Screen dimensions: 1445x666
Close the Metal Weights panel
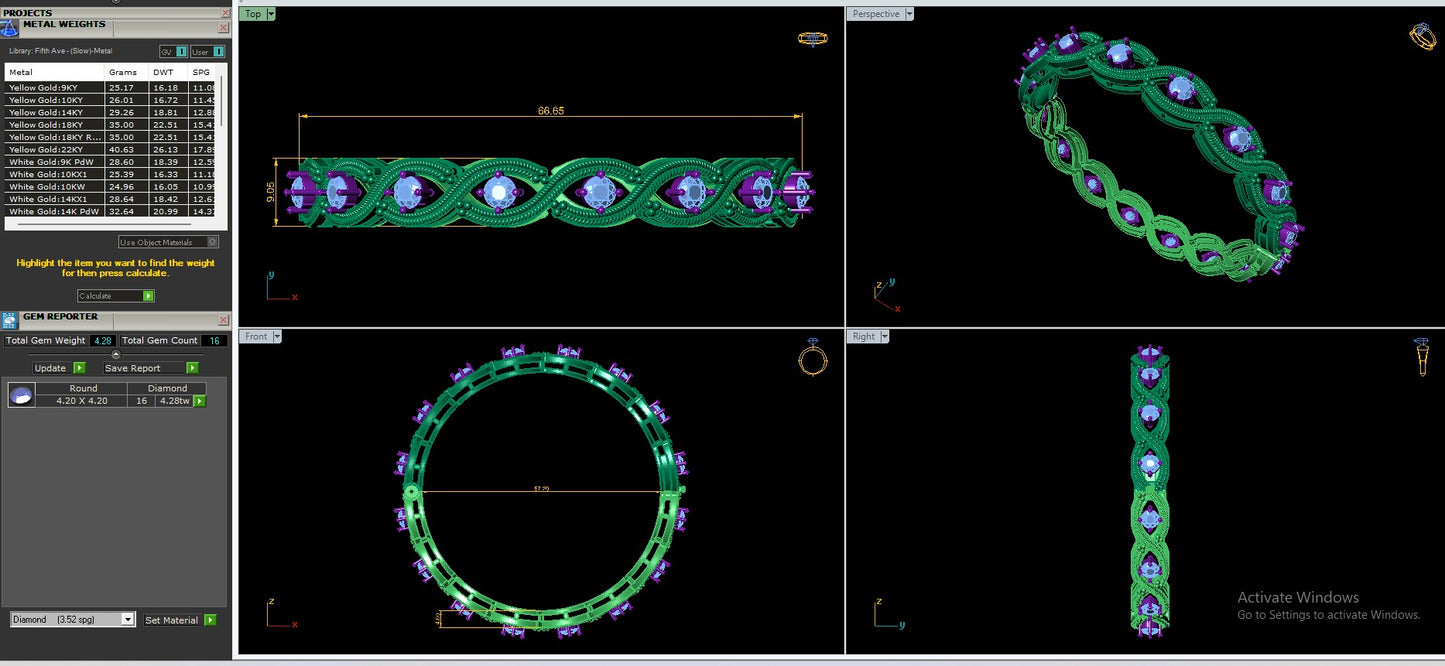(x=223, y=27)
